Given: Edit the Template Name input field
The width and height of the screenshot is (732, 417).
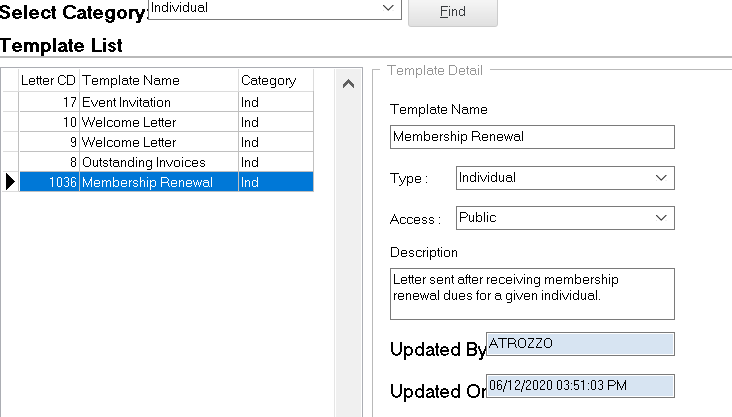Looking at the screenshot, I should pos(532,137).
